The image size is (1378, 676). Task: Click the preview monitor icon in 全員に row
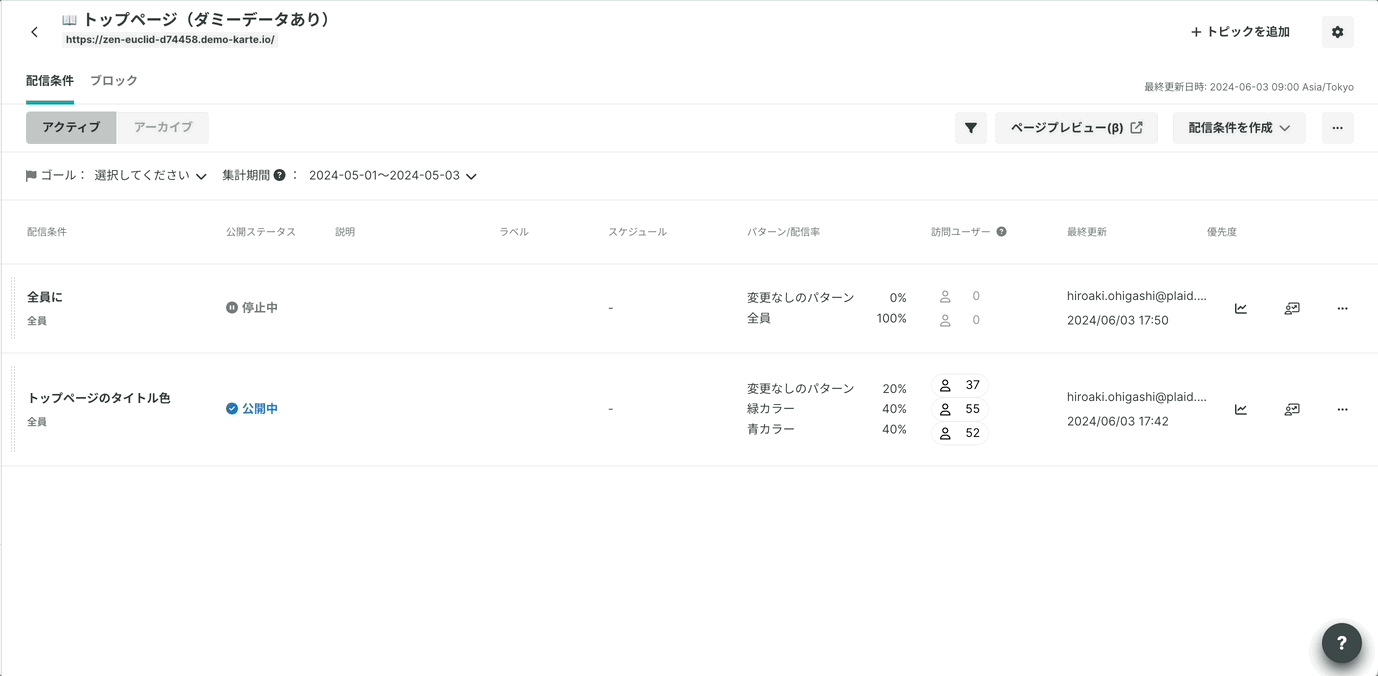click(x=1292, y=309)
